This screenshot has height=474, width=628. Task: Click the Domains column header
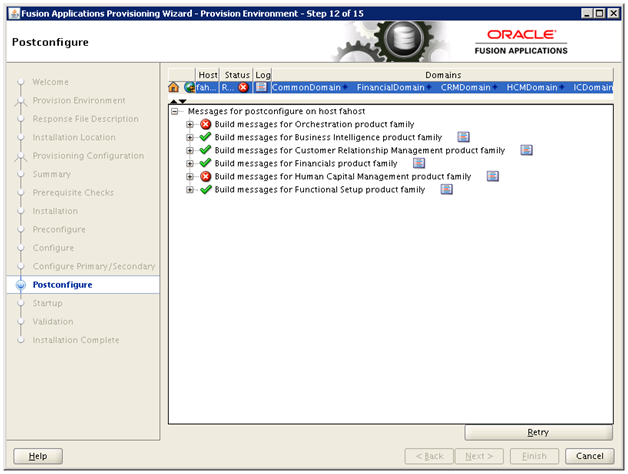click(443, 75)
